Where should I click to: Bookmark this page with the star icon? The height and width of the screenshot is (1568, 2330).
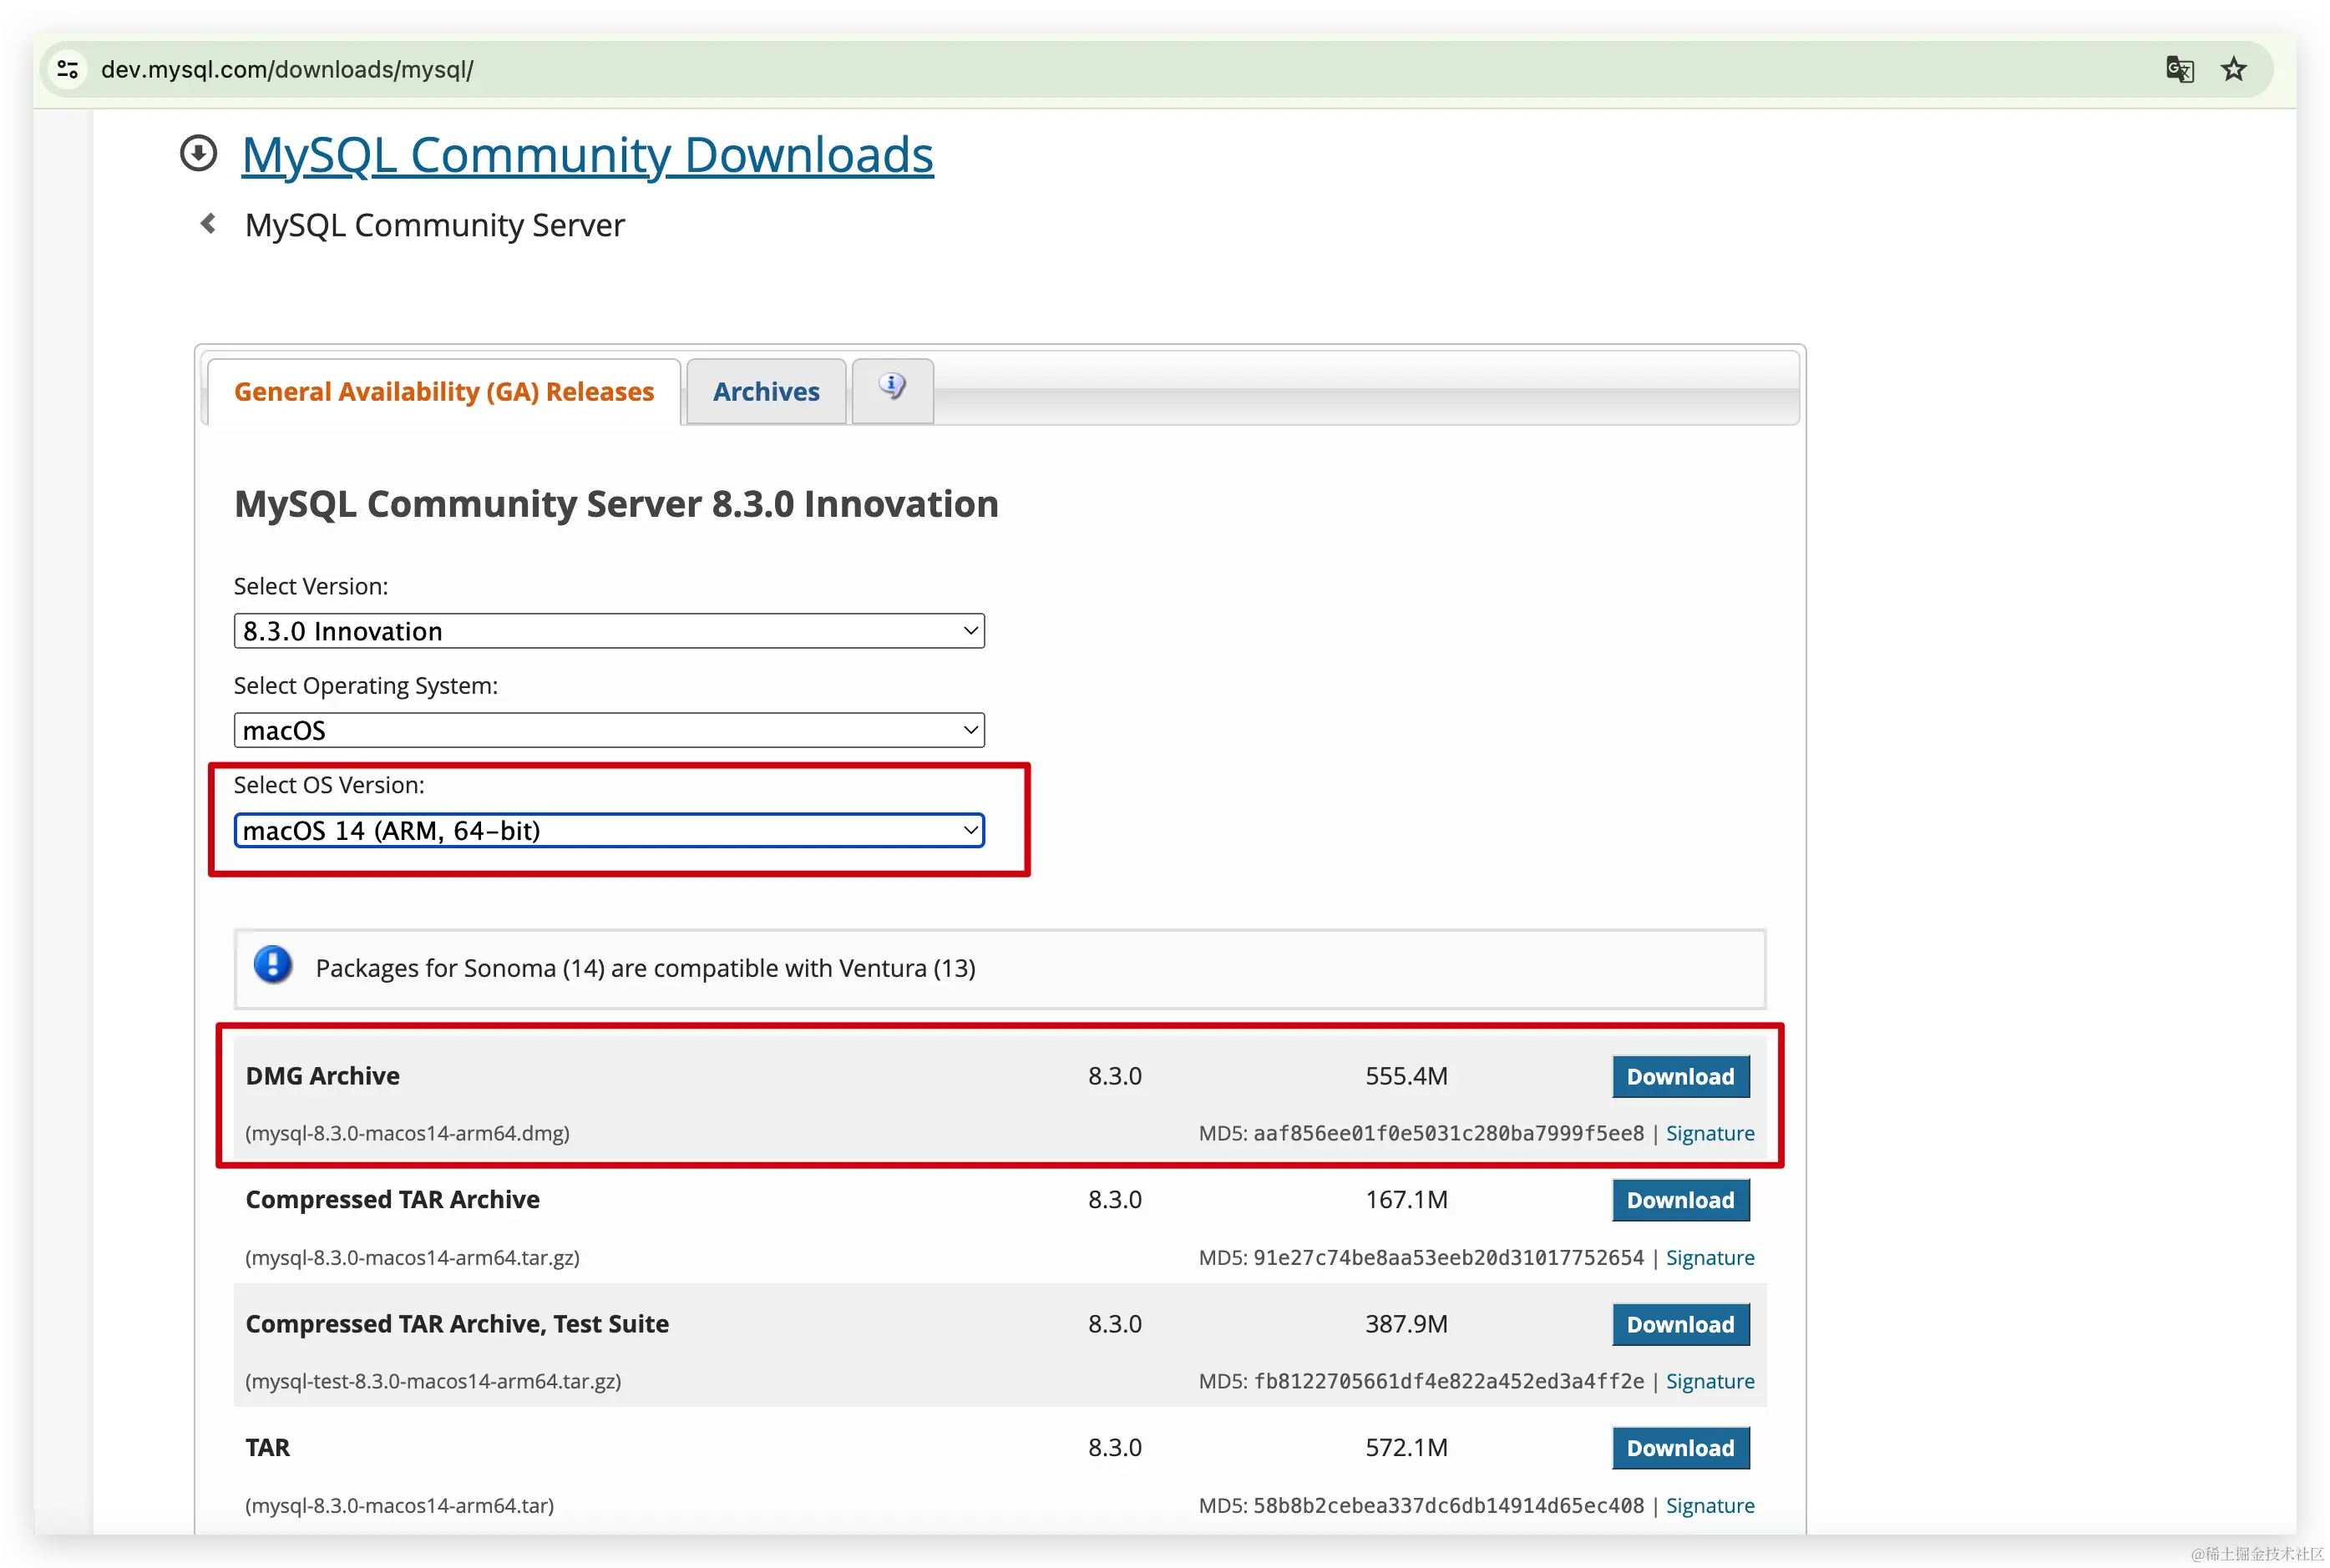point(2233,69)
